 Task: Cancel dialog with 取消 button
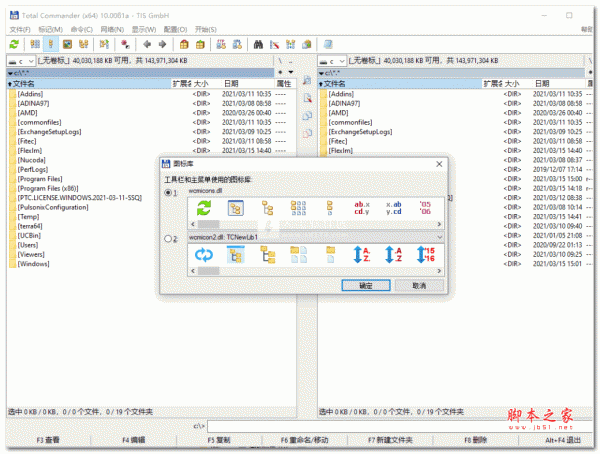[x=419, y=286]
